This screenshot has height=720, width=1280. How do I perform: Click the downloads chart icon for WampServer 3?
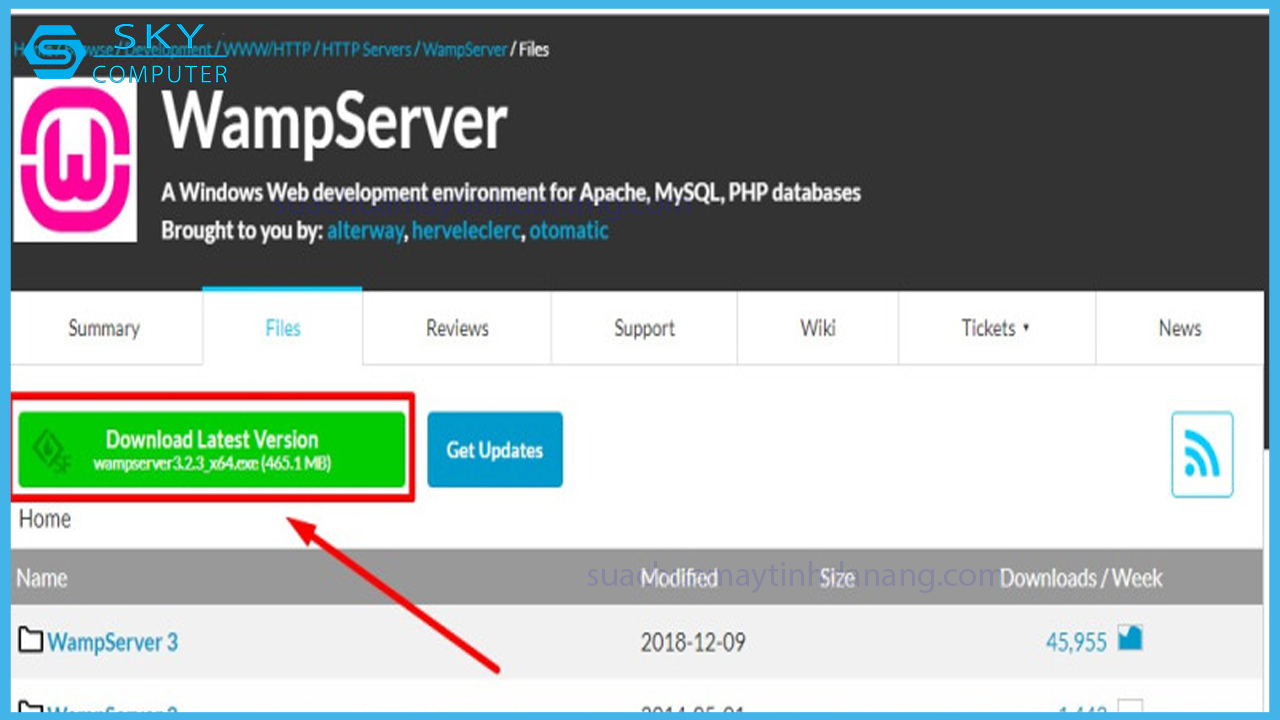pos(1130,639)
